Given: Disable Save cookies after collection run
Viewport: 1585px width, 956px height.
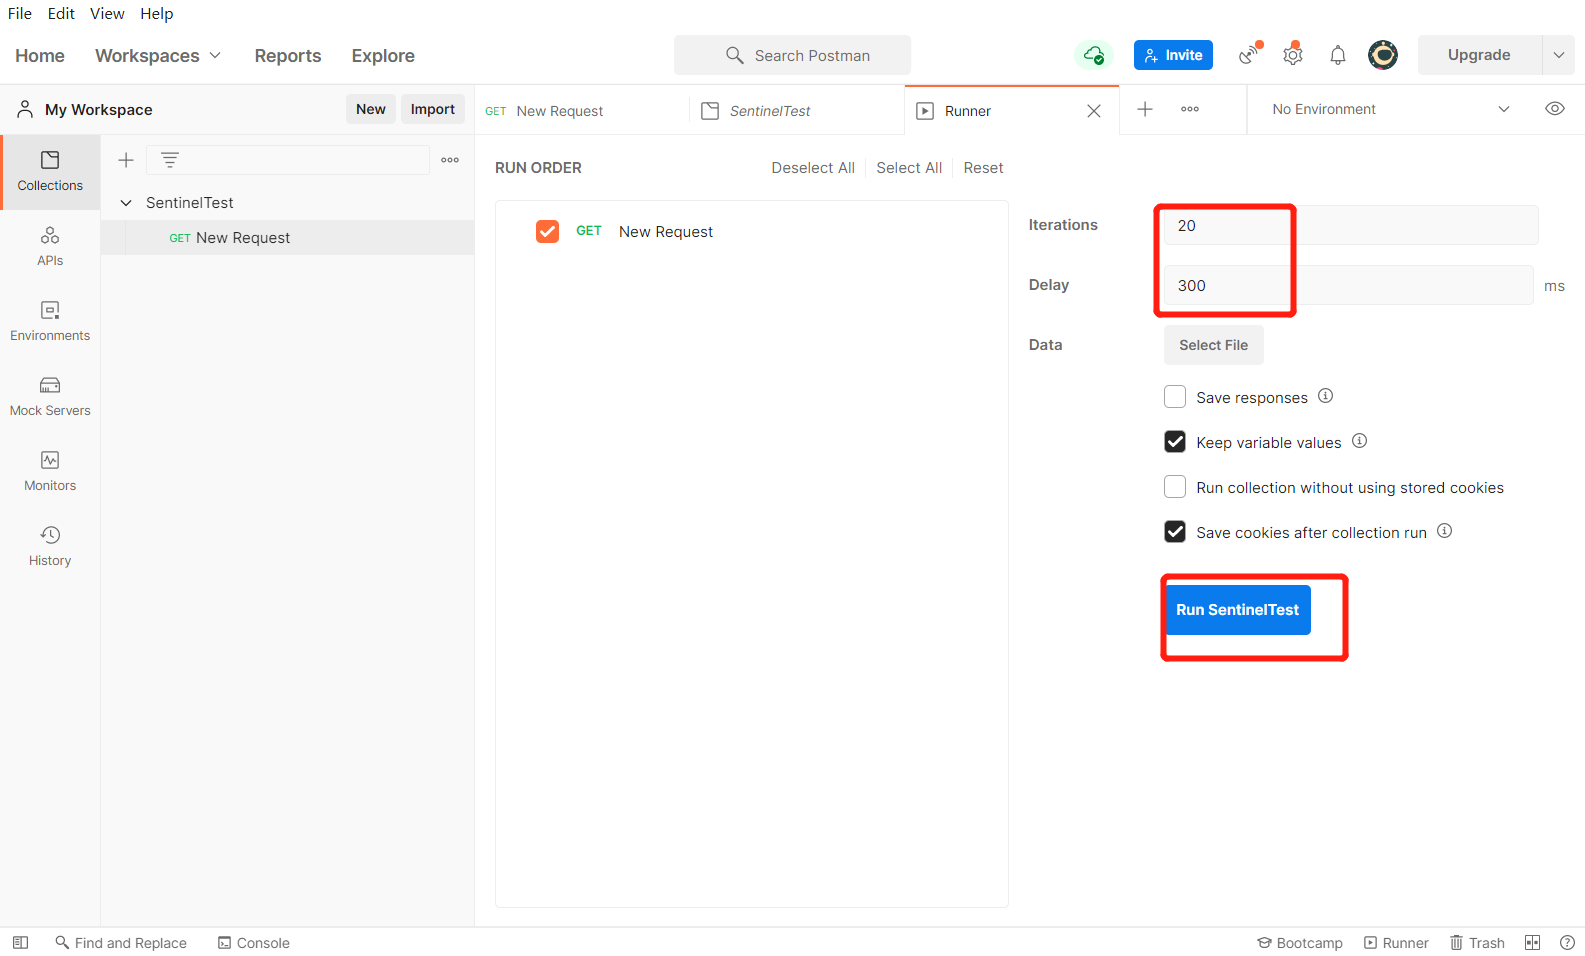Looking at the screenshot, I should 1175,532.
